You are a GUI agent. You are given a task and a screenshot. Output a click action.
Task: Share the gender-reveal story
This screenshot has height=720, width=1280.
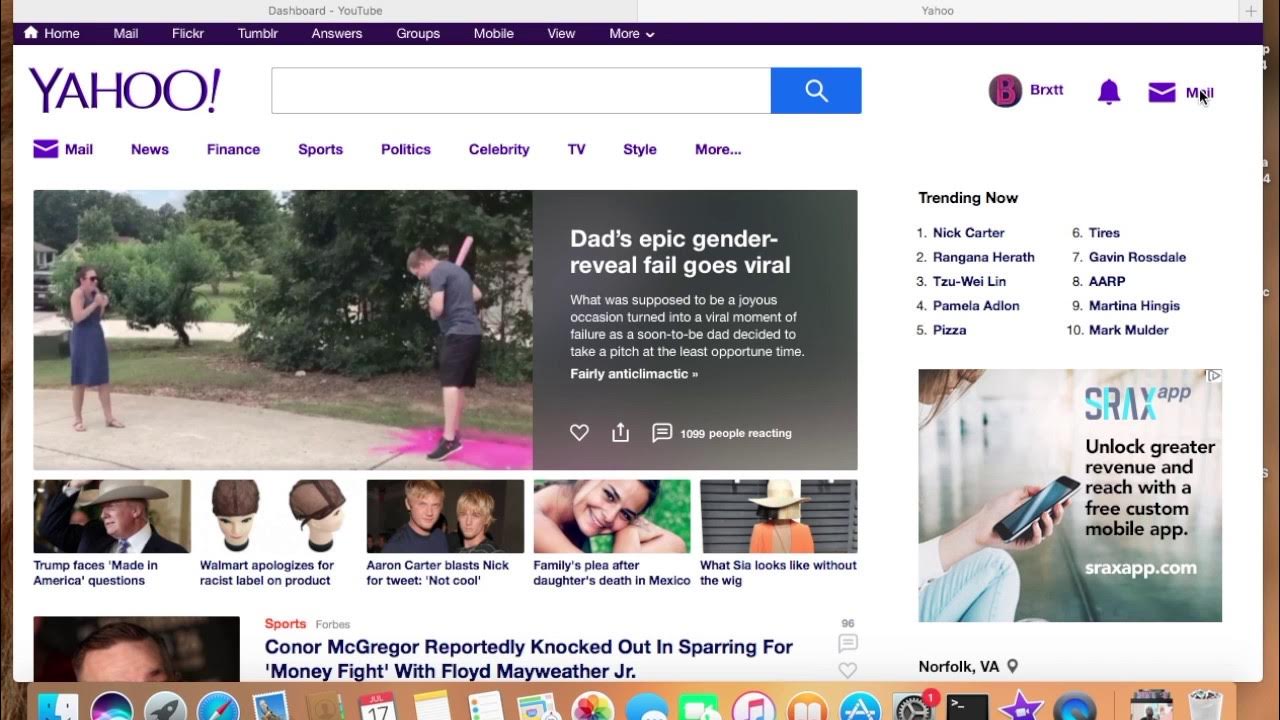click(620, 432)
